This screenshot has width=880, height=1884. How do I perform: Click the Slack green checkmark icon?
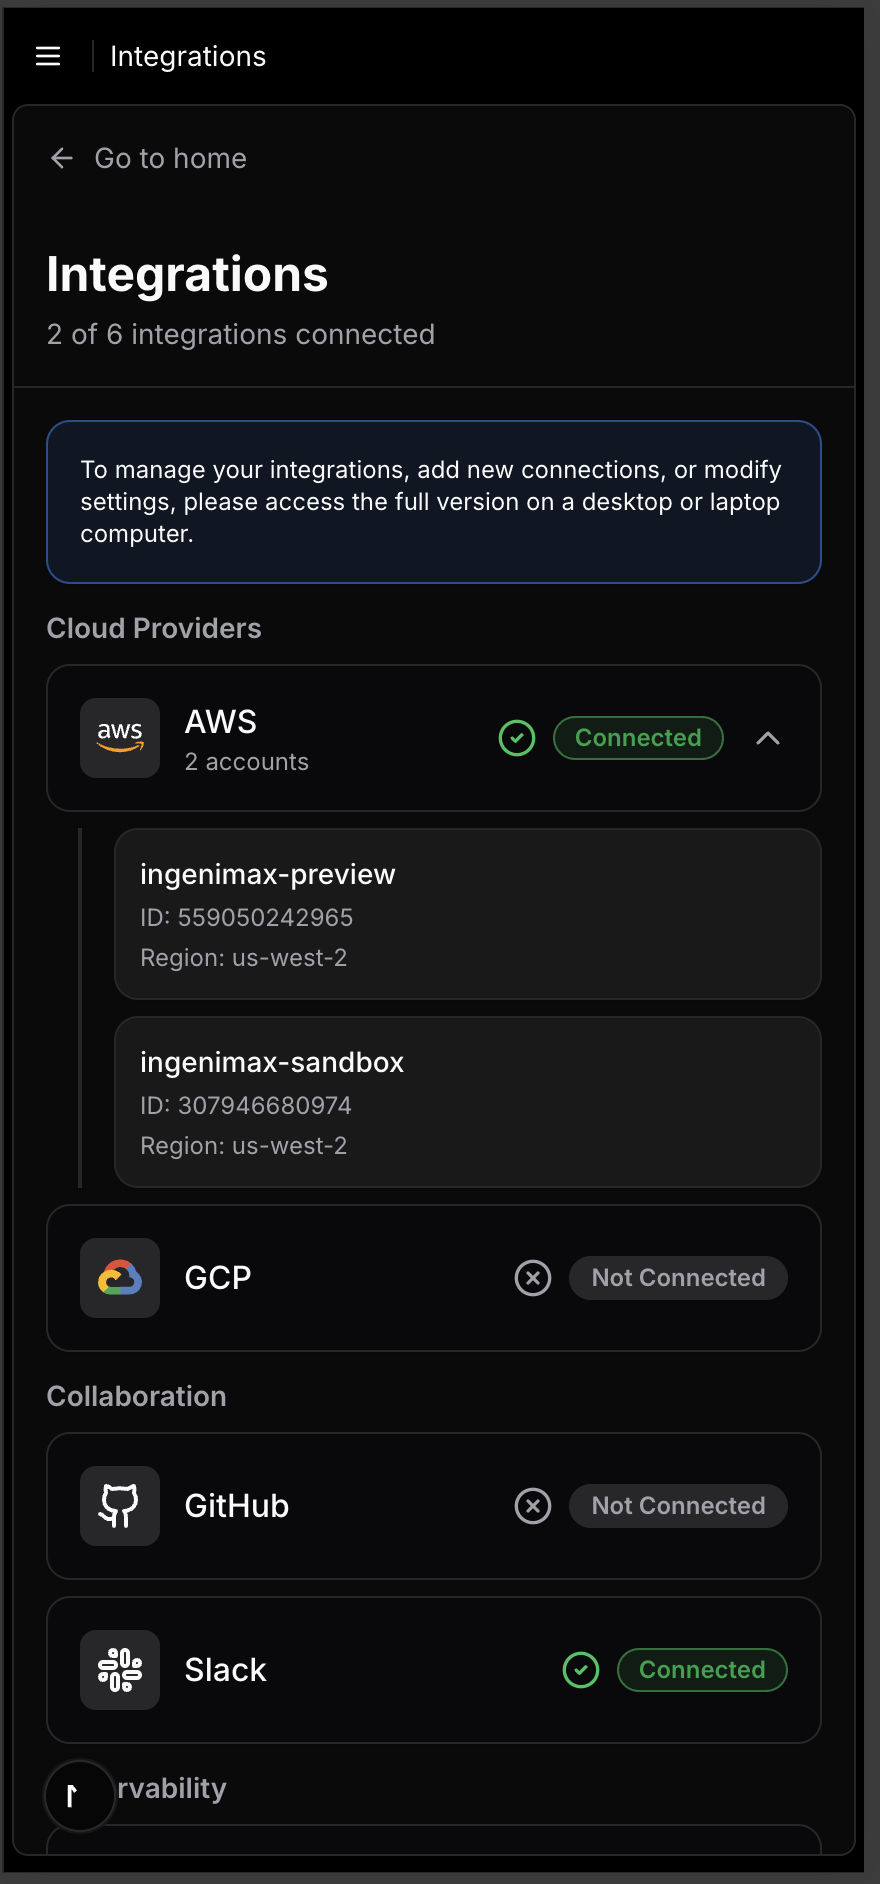[581, 1670]
